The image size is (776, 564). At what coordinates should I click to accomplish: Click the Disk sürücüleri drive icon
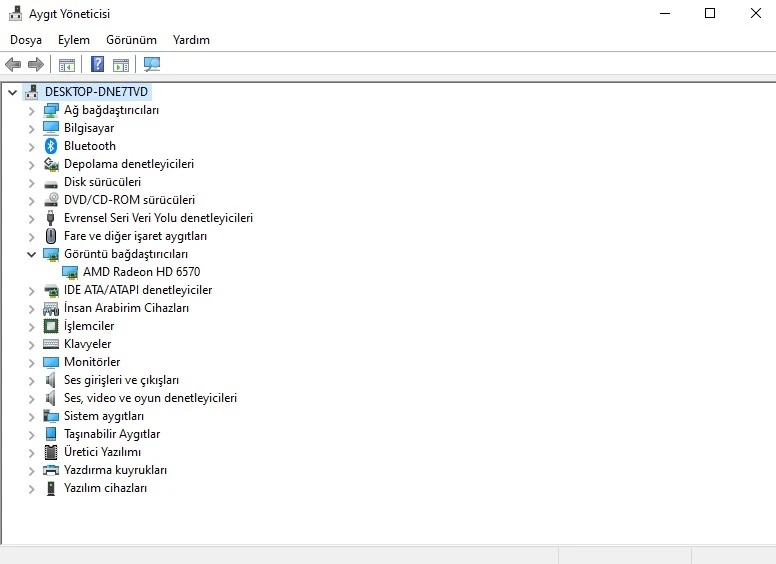click(x=50, y=184)
